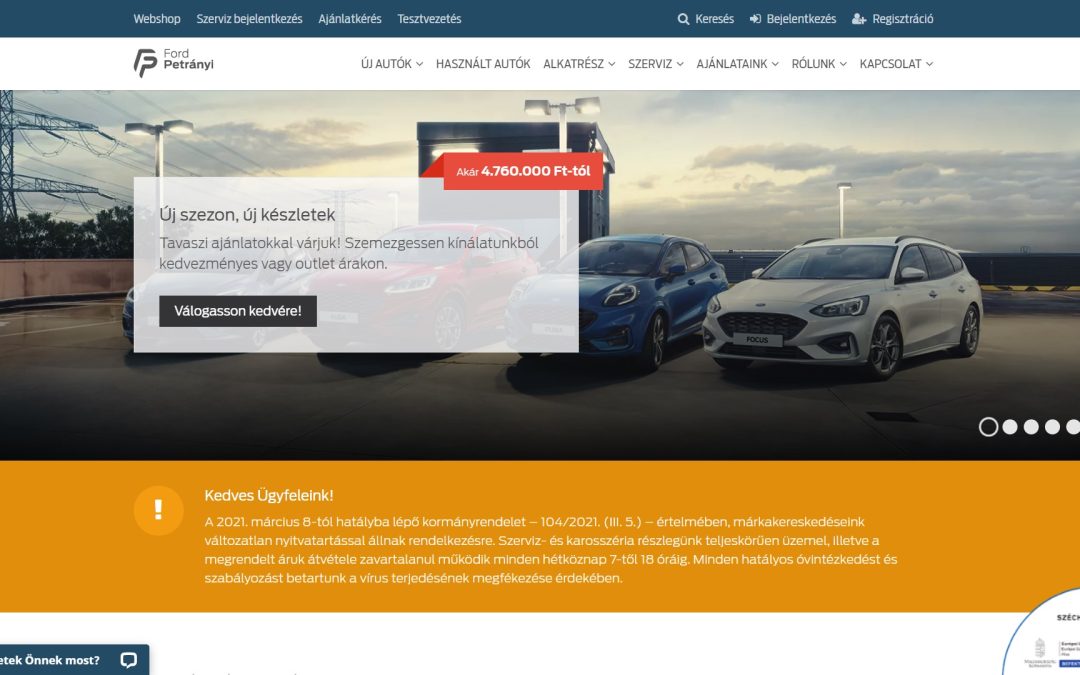Click the Széchenyi badge in the corner

pos(1041,632)
